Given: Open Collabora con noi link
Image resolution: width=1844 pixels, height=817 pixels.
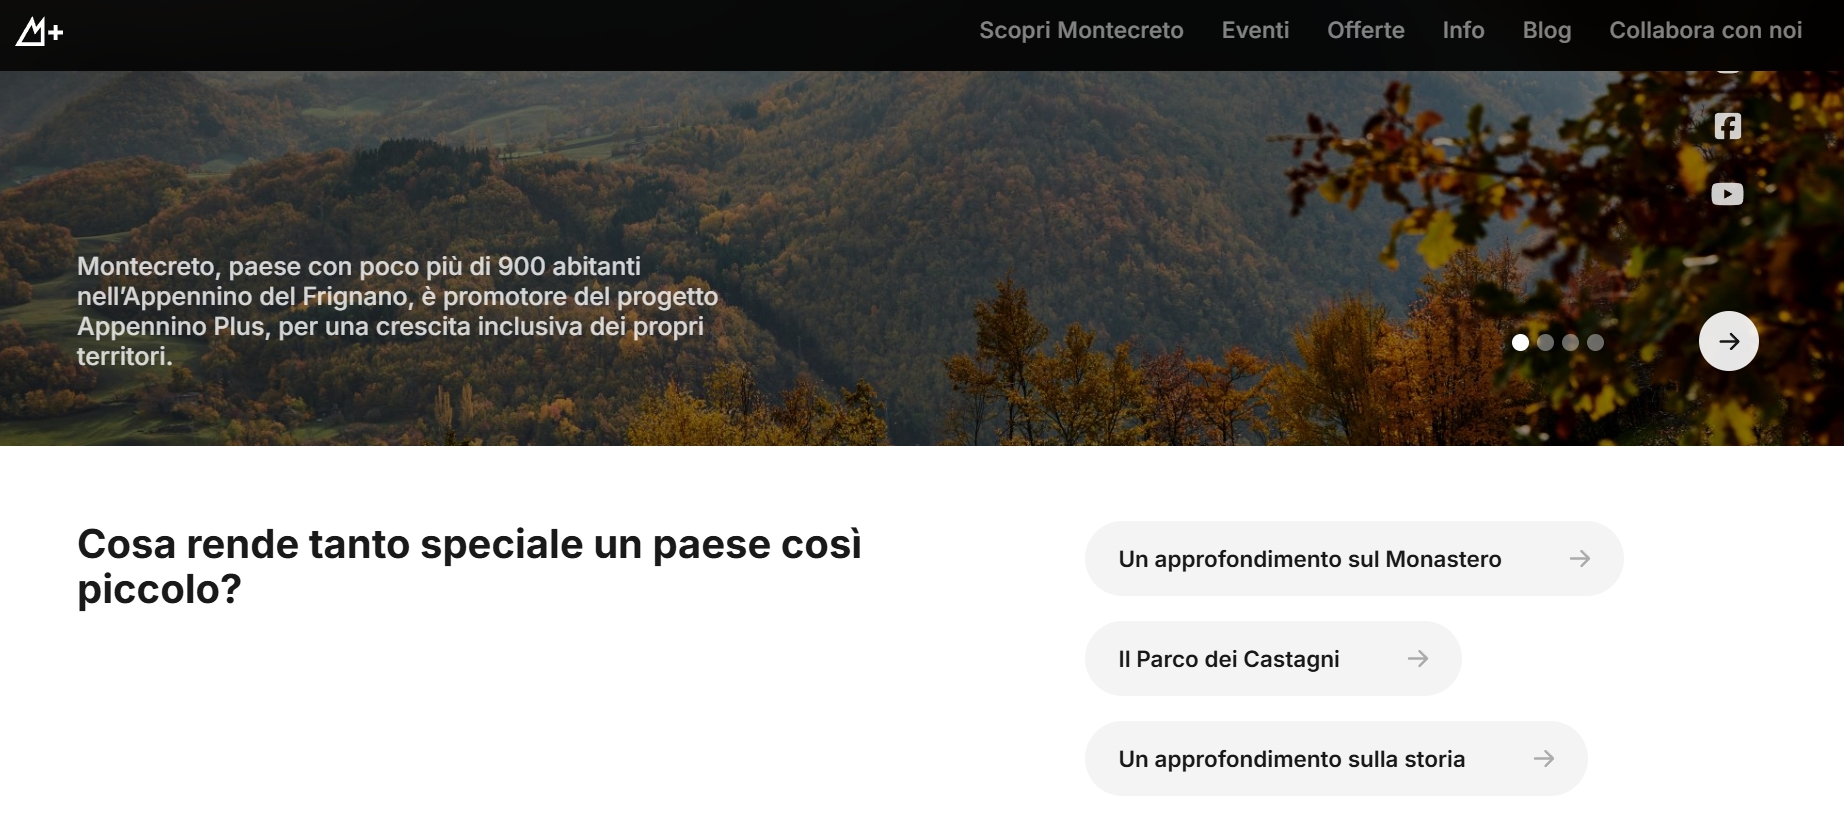Looking at the screenshot, I should click(x=1705, y=31).
